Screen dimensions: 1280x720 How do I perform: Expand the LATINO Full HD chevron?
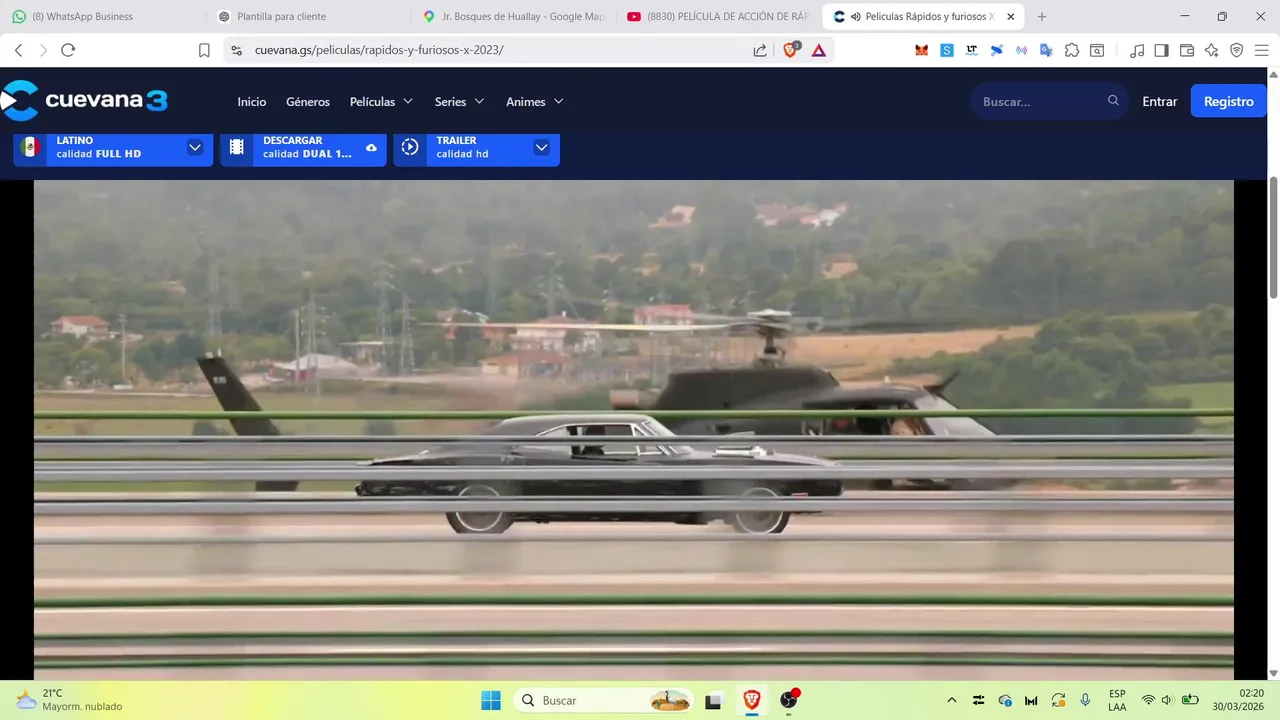click(x=195, y=147)
